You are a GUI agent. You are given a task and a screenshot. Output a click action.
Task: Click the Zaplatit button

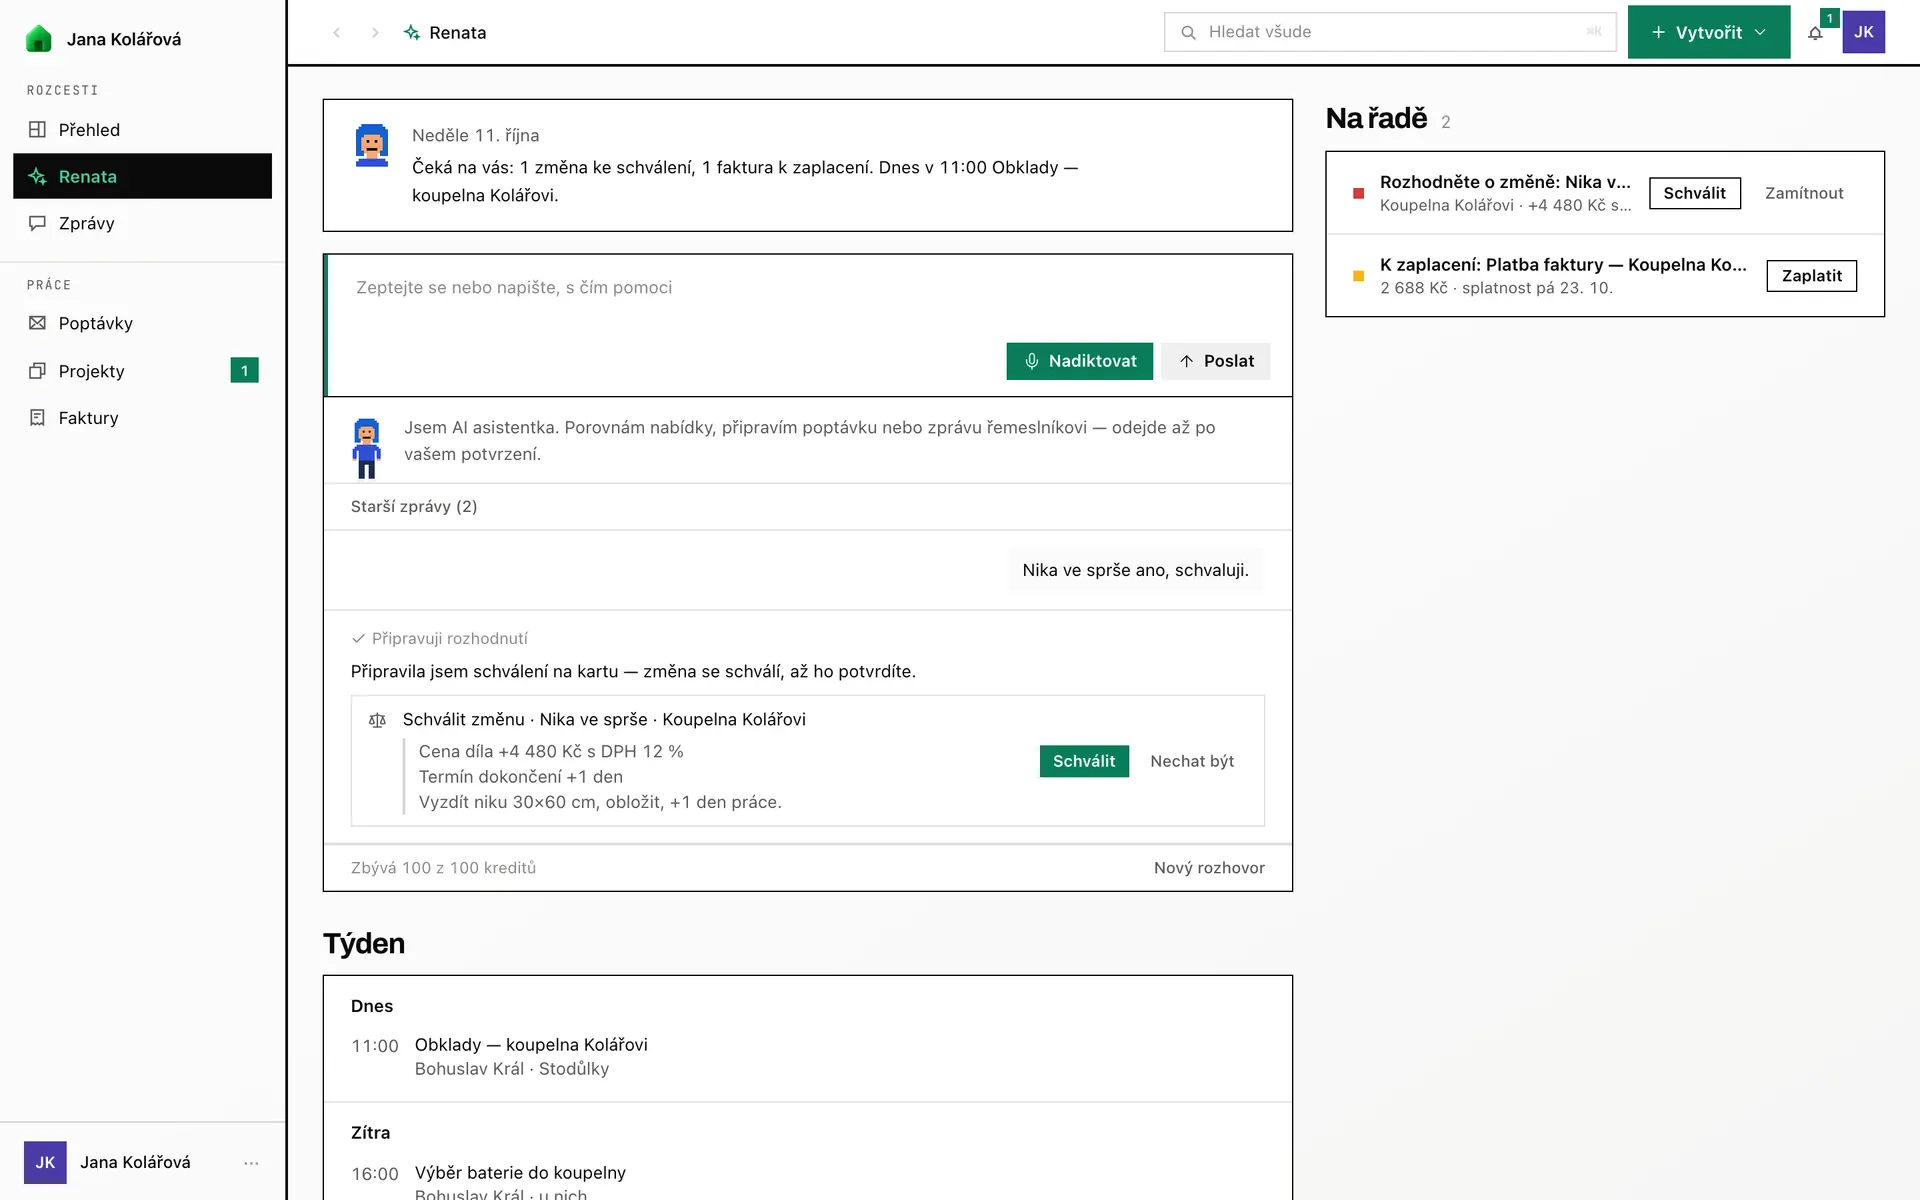1811,276
